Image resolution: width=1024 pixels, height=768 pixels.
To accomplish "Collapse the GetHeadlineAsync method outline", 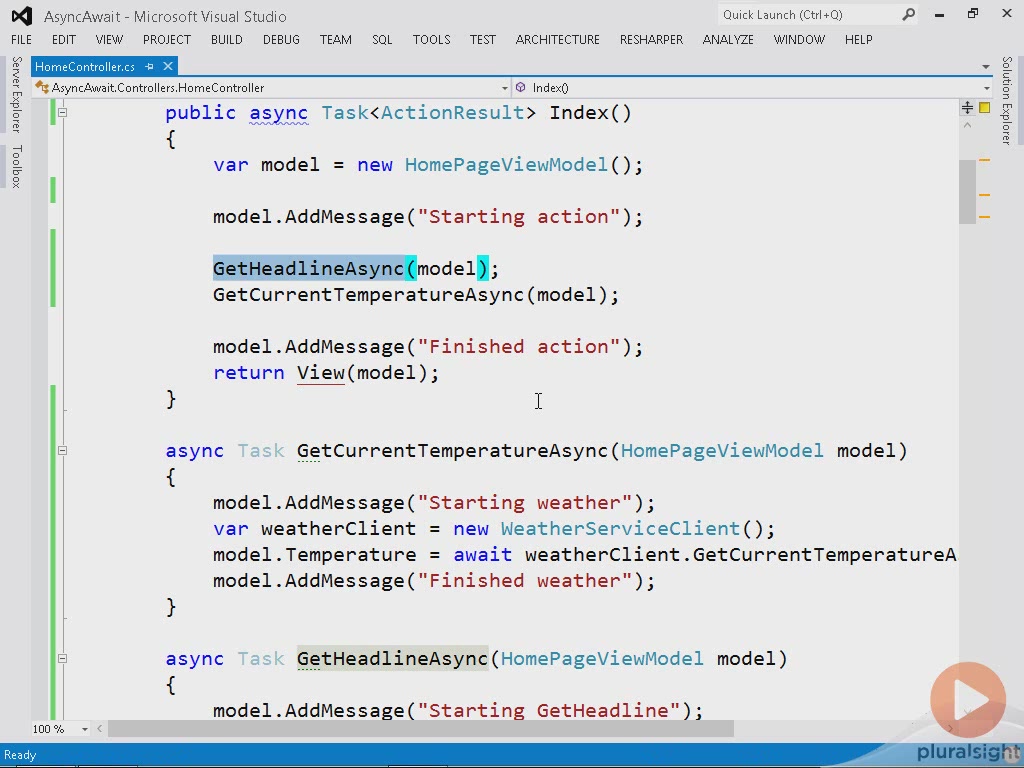I will click(x=63, y=658).
